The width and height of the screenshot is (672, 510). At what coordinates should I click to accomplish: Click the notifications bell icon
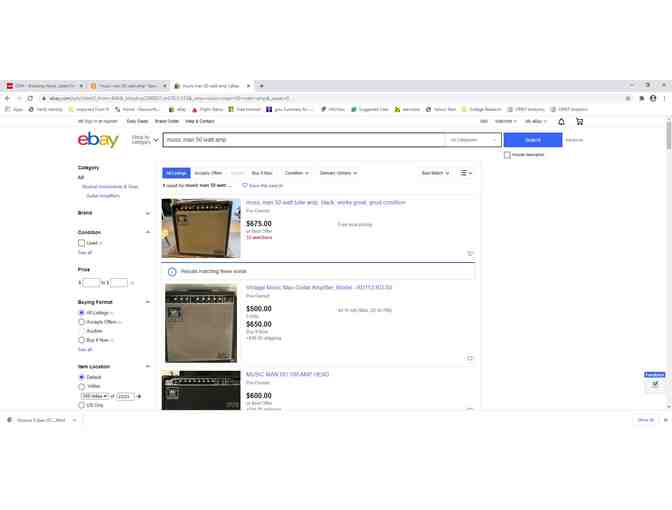pos(561,121)
